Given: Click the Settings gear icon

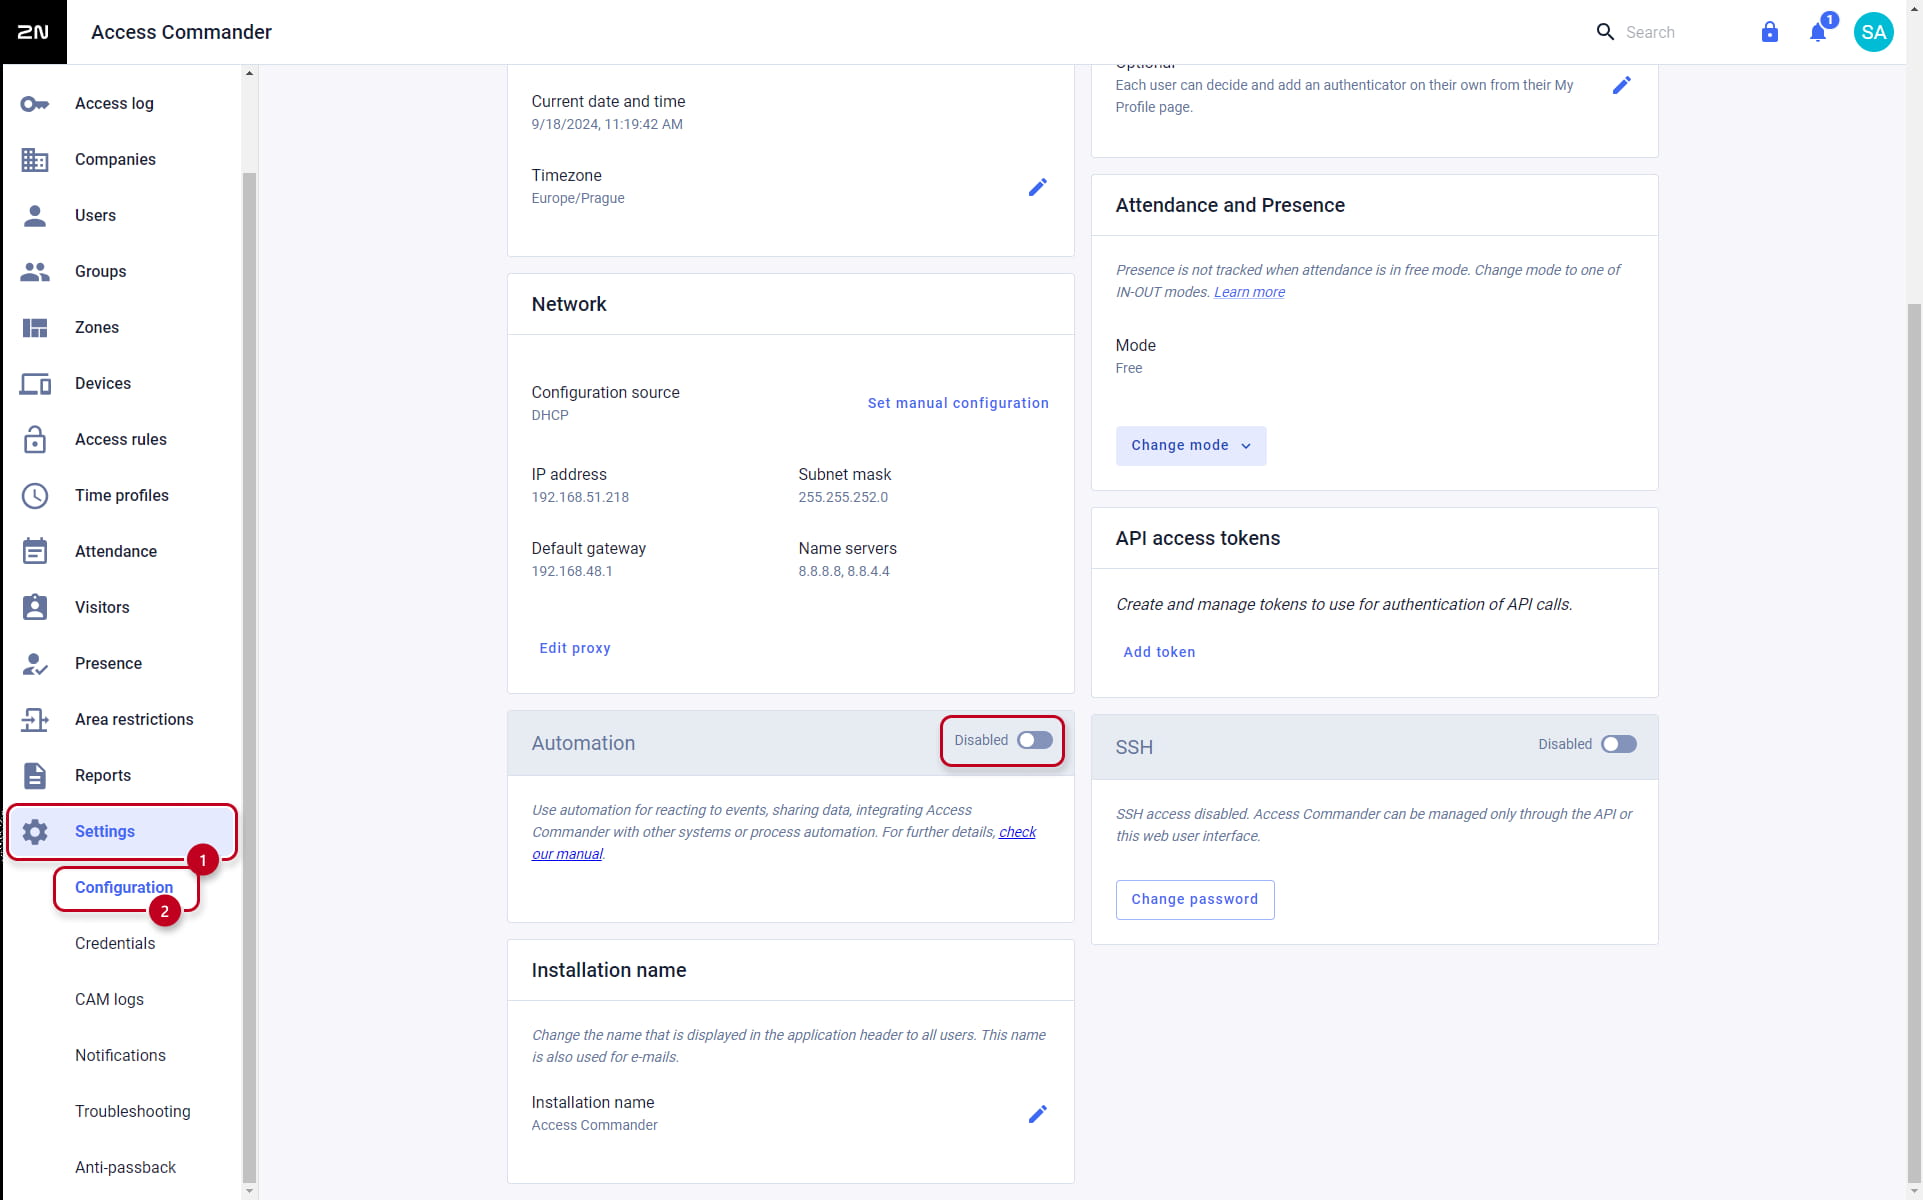Looking at the screenshot, I should (x=35, y=832).
